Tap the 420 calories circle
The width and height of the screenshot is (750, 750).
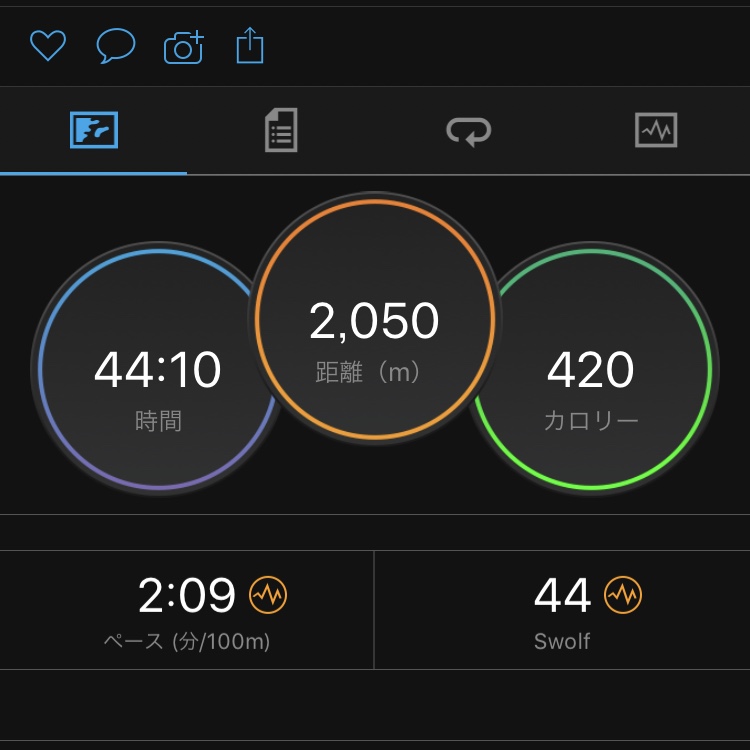591,368
